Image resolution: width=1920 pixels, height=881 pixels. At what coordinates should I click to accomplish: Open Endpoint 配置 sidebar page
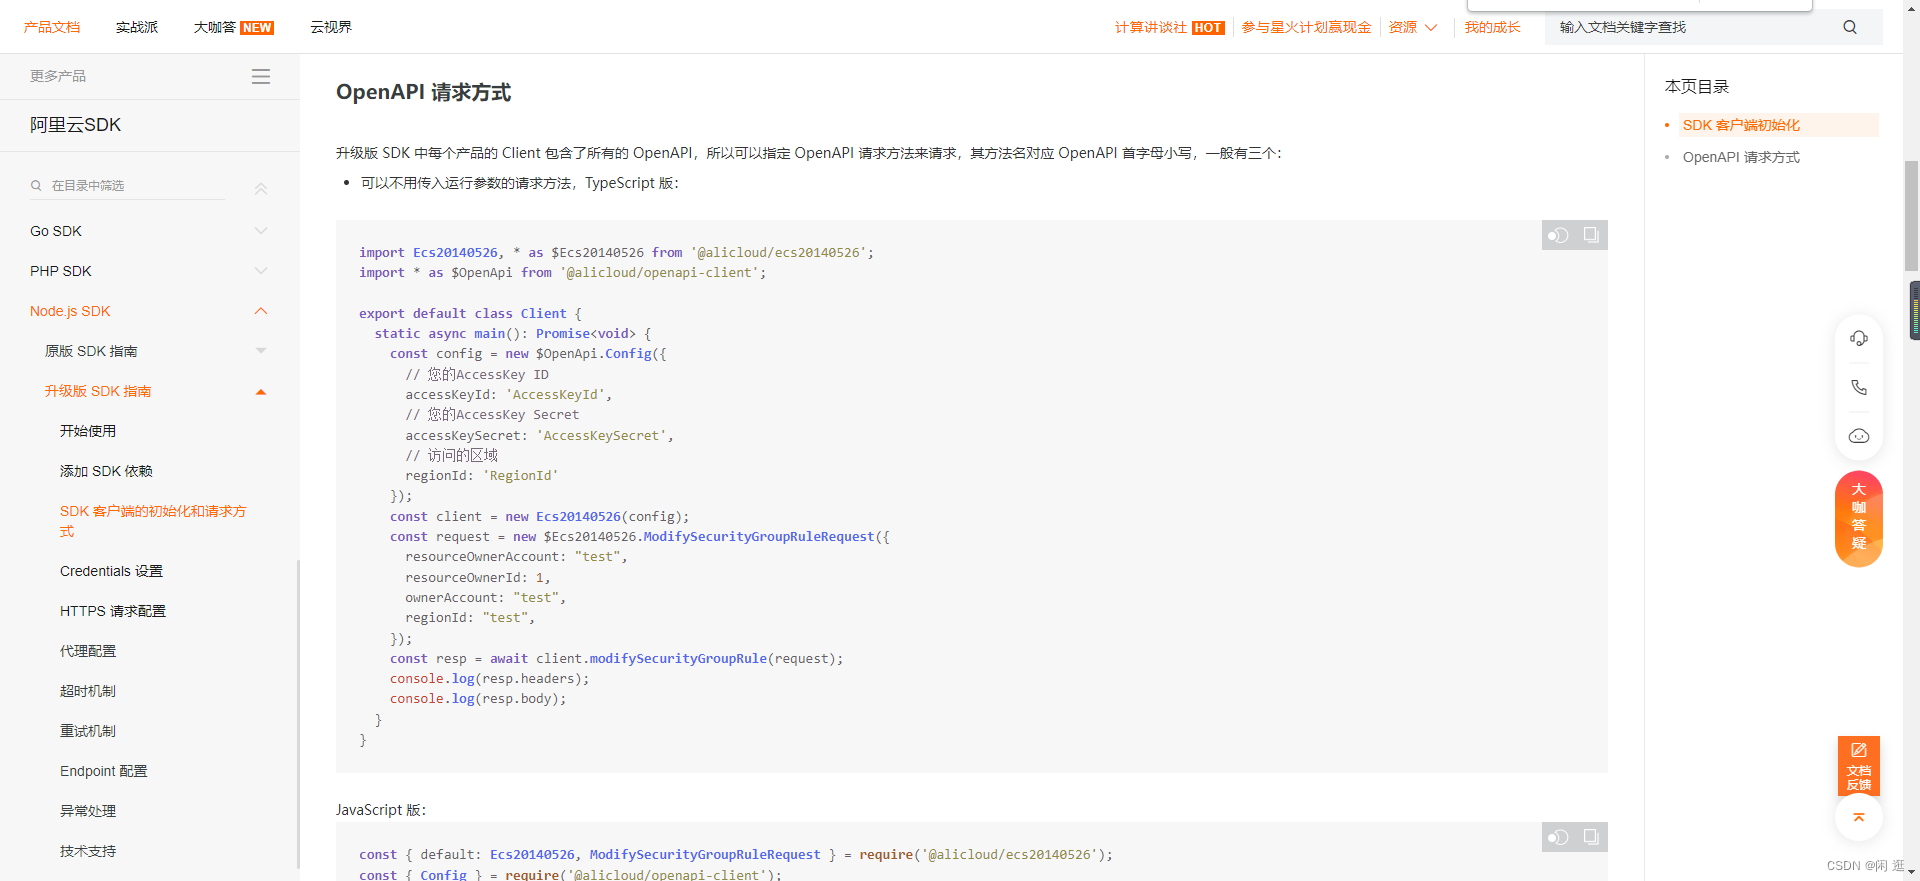coord(104,771)
